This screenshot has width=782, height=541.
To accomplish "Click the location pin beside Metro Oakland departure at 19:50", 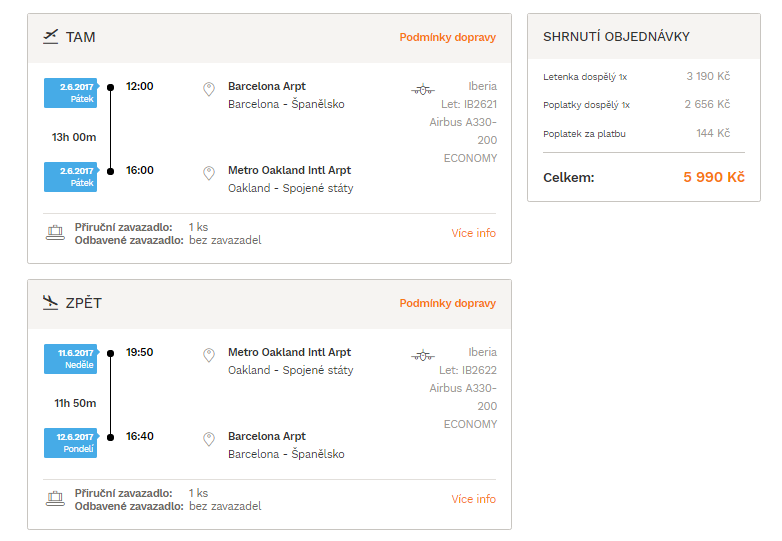I will pos(209,355).
